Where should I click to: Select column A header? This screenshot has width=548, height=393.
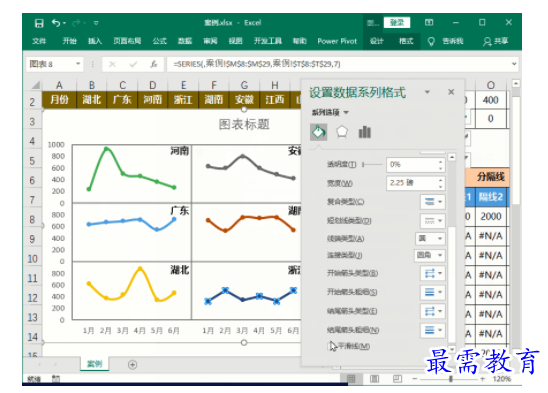coord(59,85)
